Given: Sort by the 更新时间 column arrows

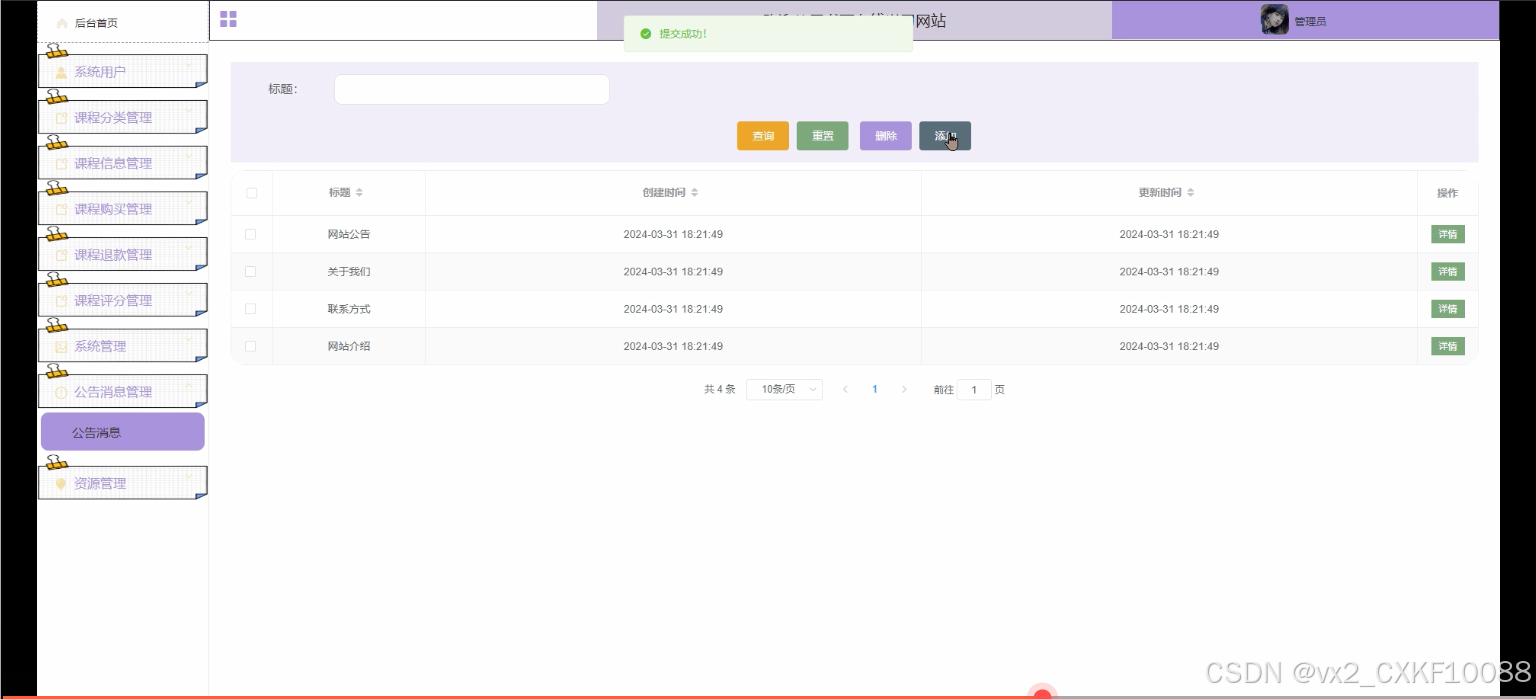Looking at the screenshot, I should click(x=1190, y=193).
